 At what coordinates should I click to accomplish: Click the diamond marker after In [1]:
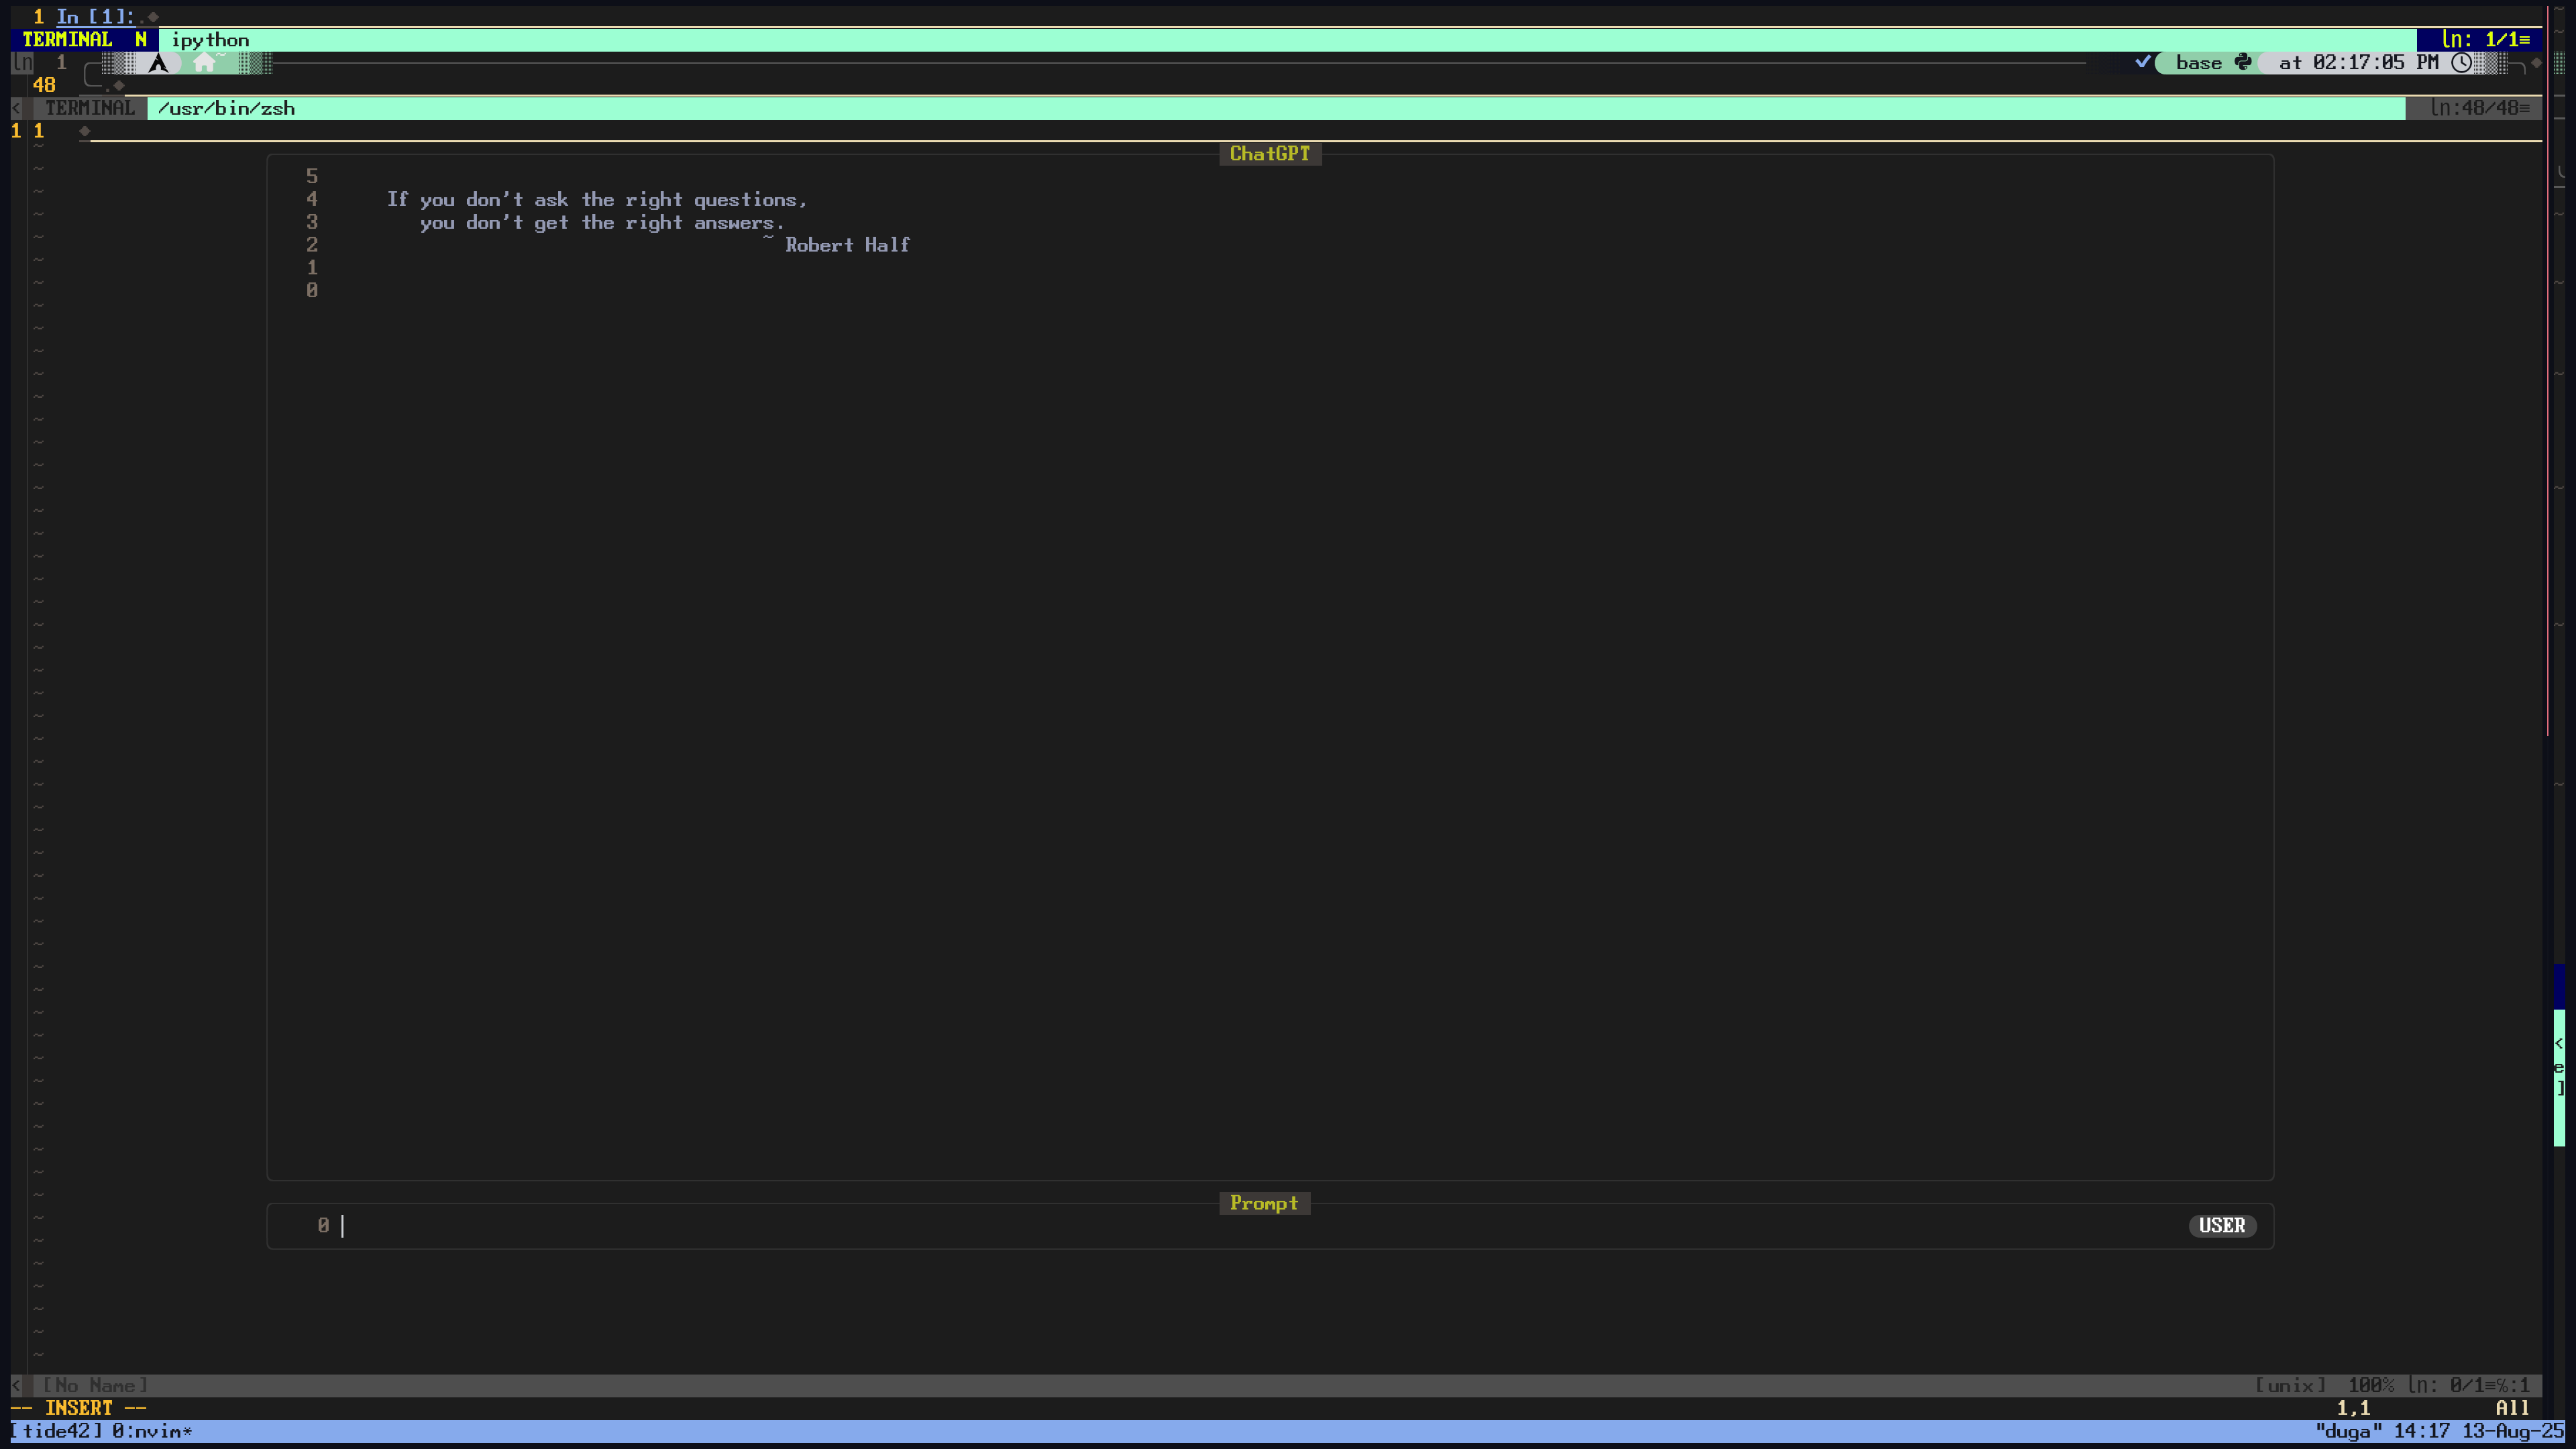(x=153, y=17)
